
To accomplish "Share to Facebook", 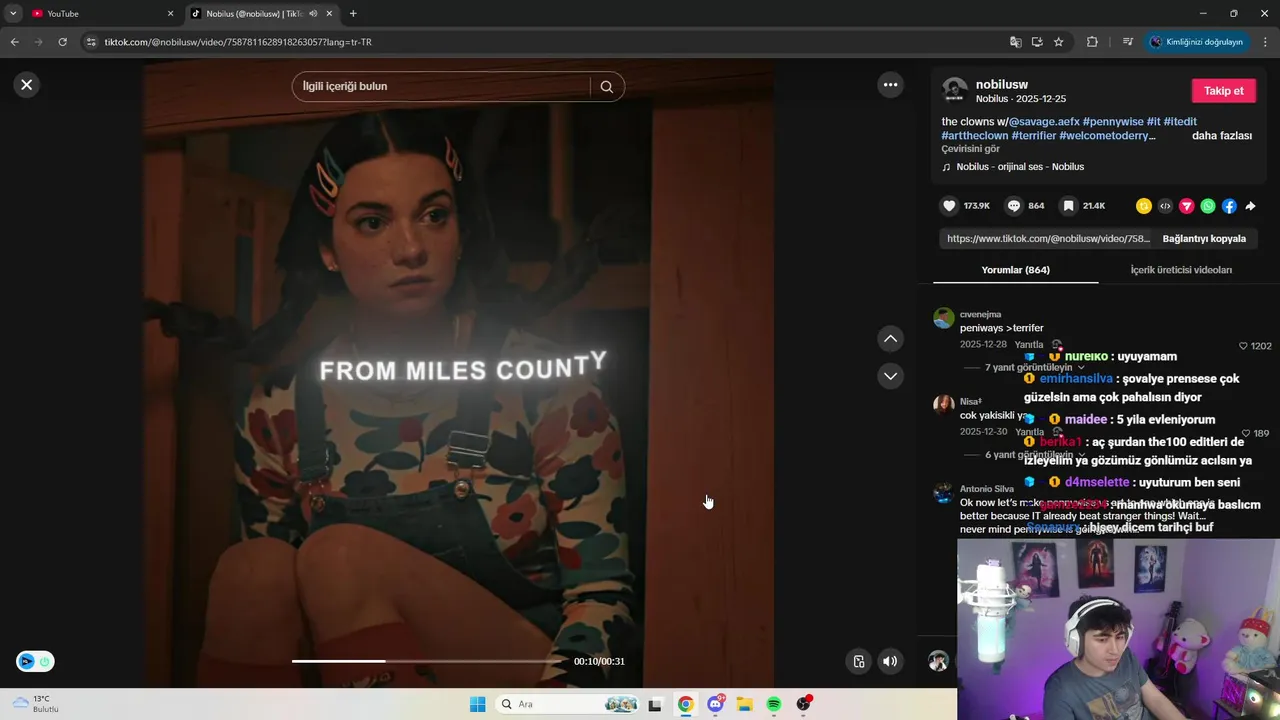I will [1229, 206].
